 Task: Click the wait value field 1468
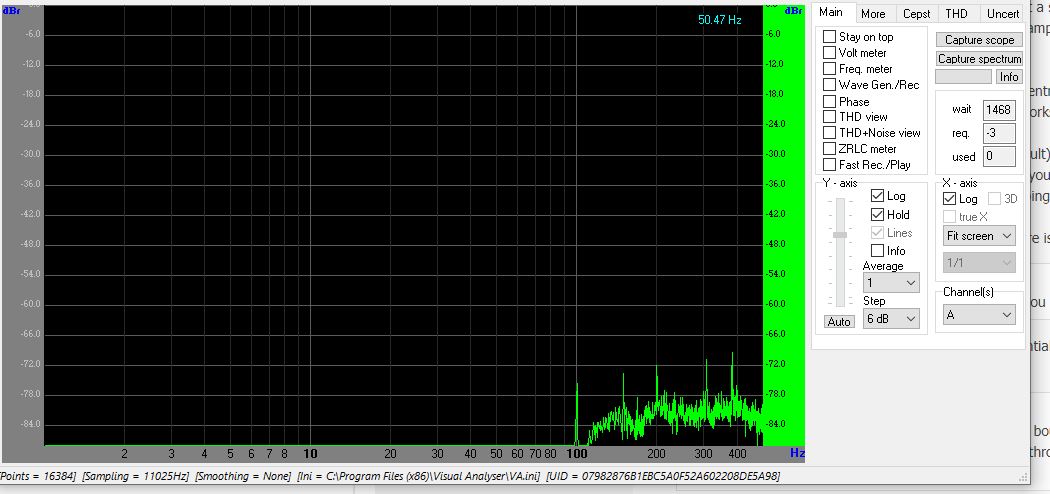click(x=998, y=110)
